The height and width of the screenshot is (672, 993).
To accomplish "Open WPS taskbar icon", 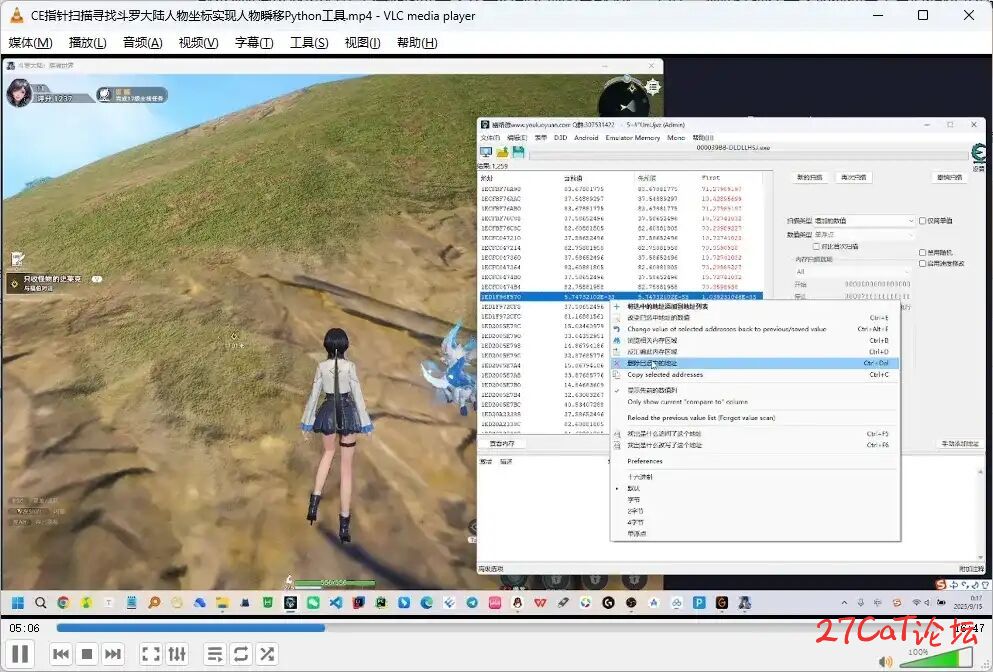I will 540,602.
